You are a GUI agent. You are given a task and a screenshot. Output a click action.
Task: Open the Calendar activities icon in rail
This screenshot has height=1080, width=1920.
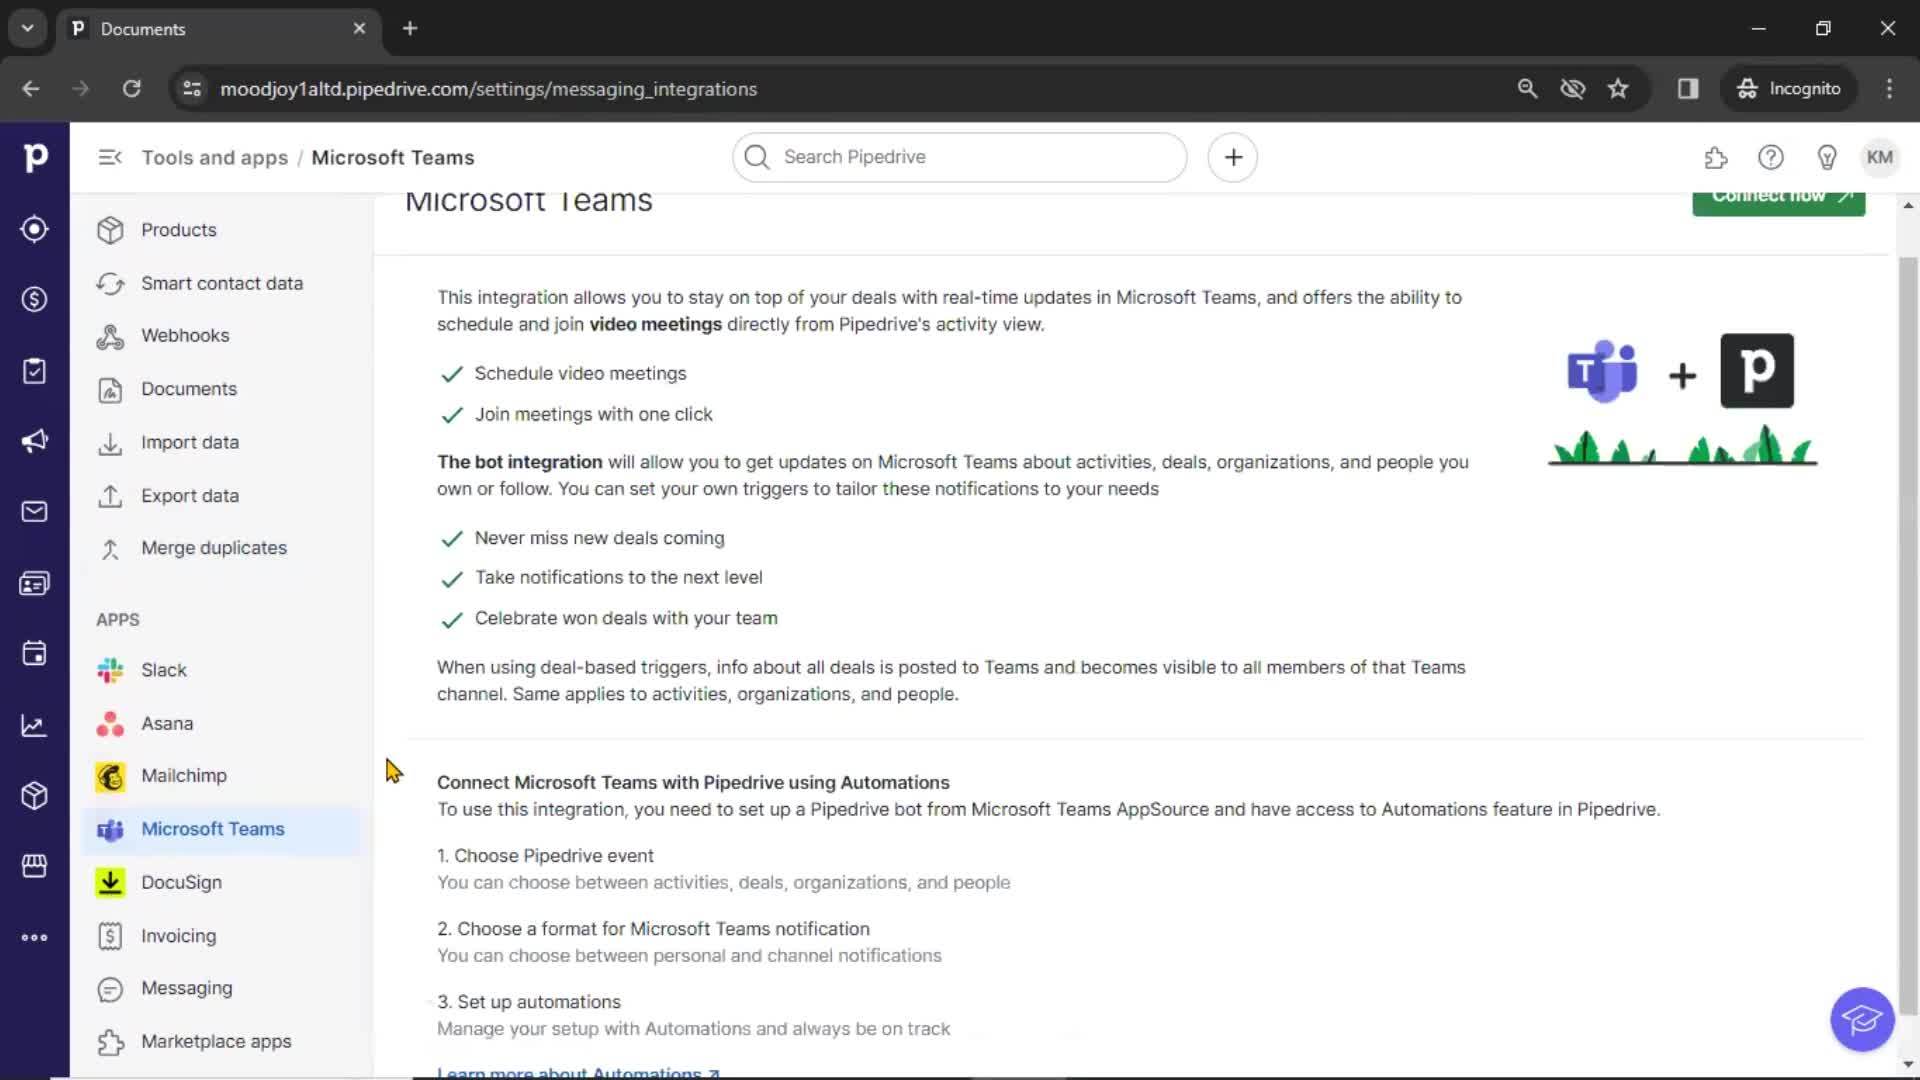point(34,653)
